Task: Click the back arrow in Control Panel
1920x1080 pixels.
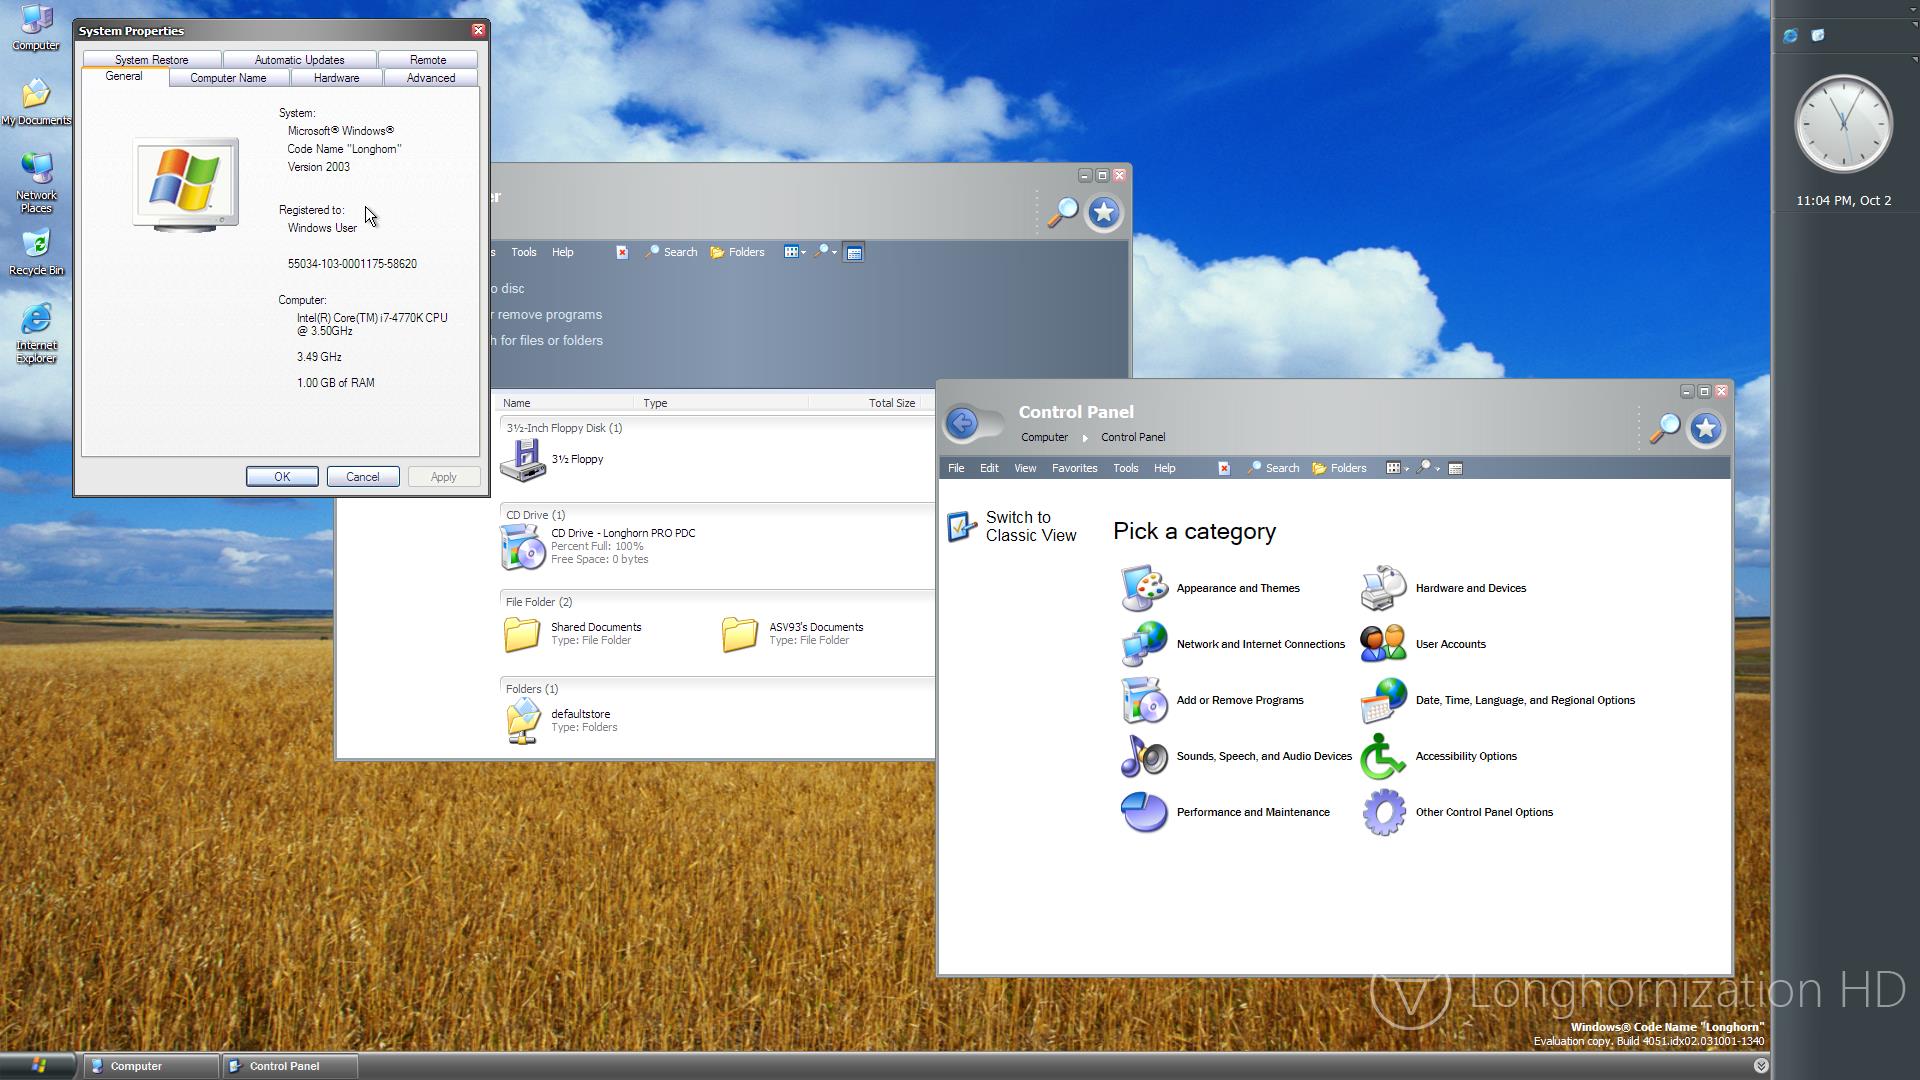Action: [962, 424]
